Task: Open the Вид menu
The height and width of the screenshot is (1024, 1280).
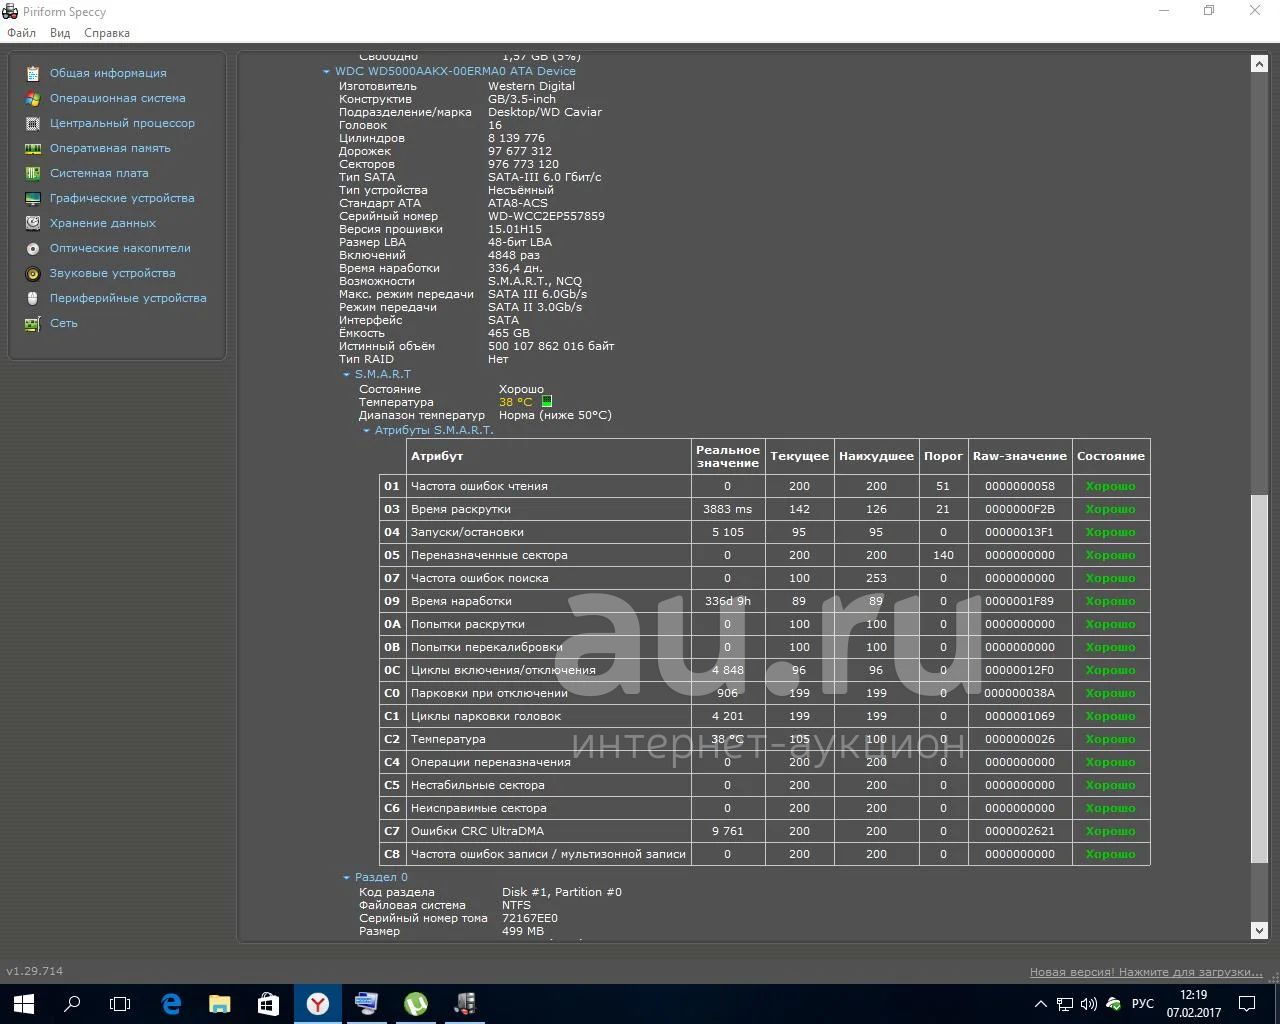Action: 60,33
